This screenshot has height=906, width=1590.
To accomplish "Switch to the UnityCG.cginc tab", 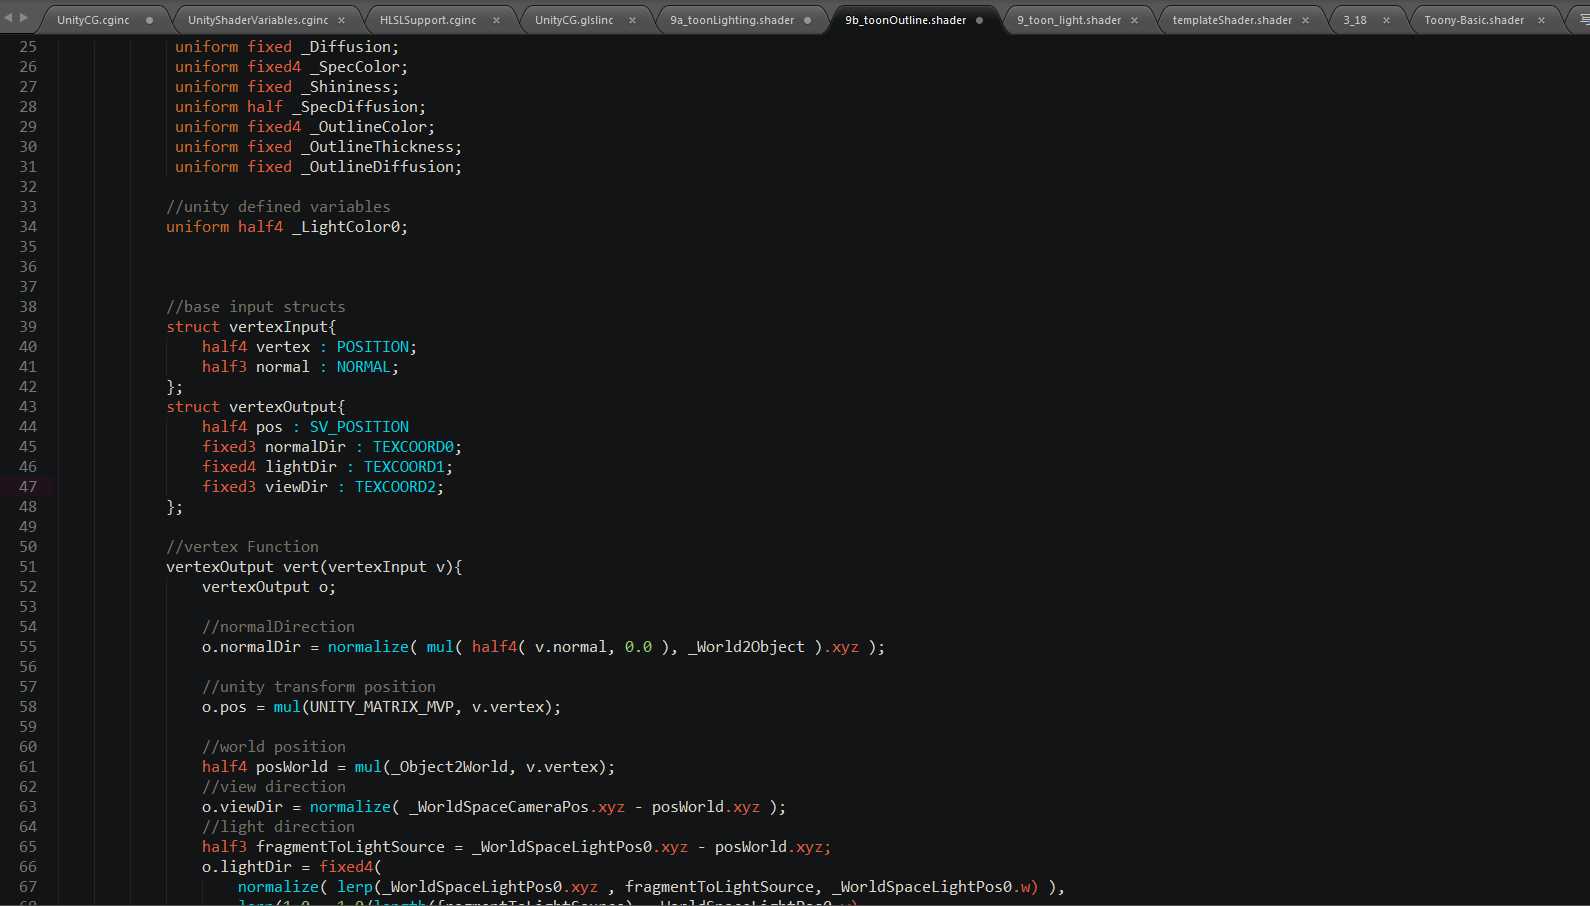I will coord(93,20).
